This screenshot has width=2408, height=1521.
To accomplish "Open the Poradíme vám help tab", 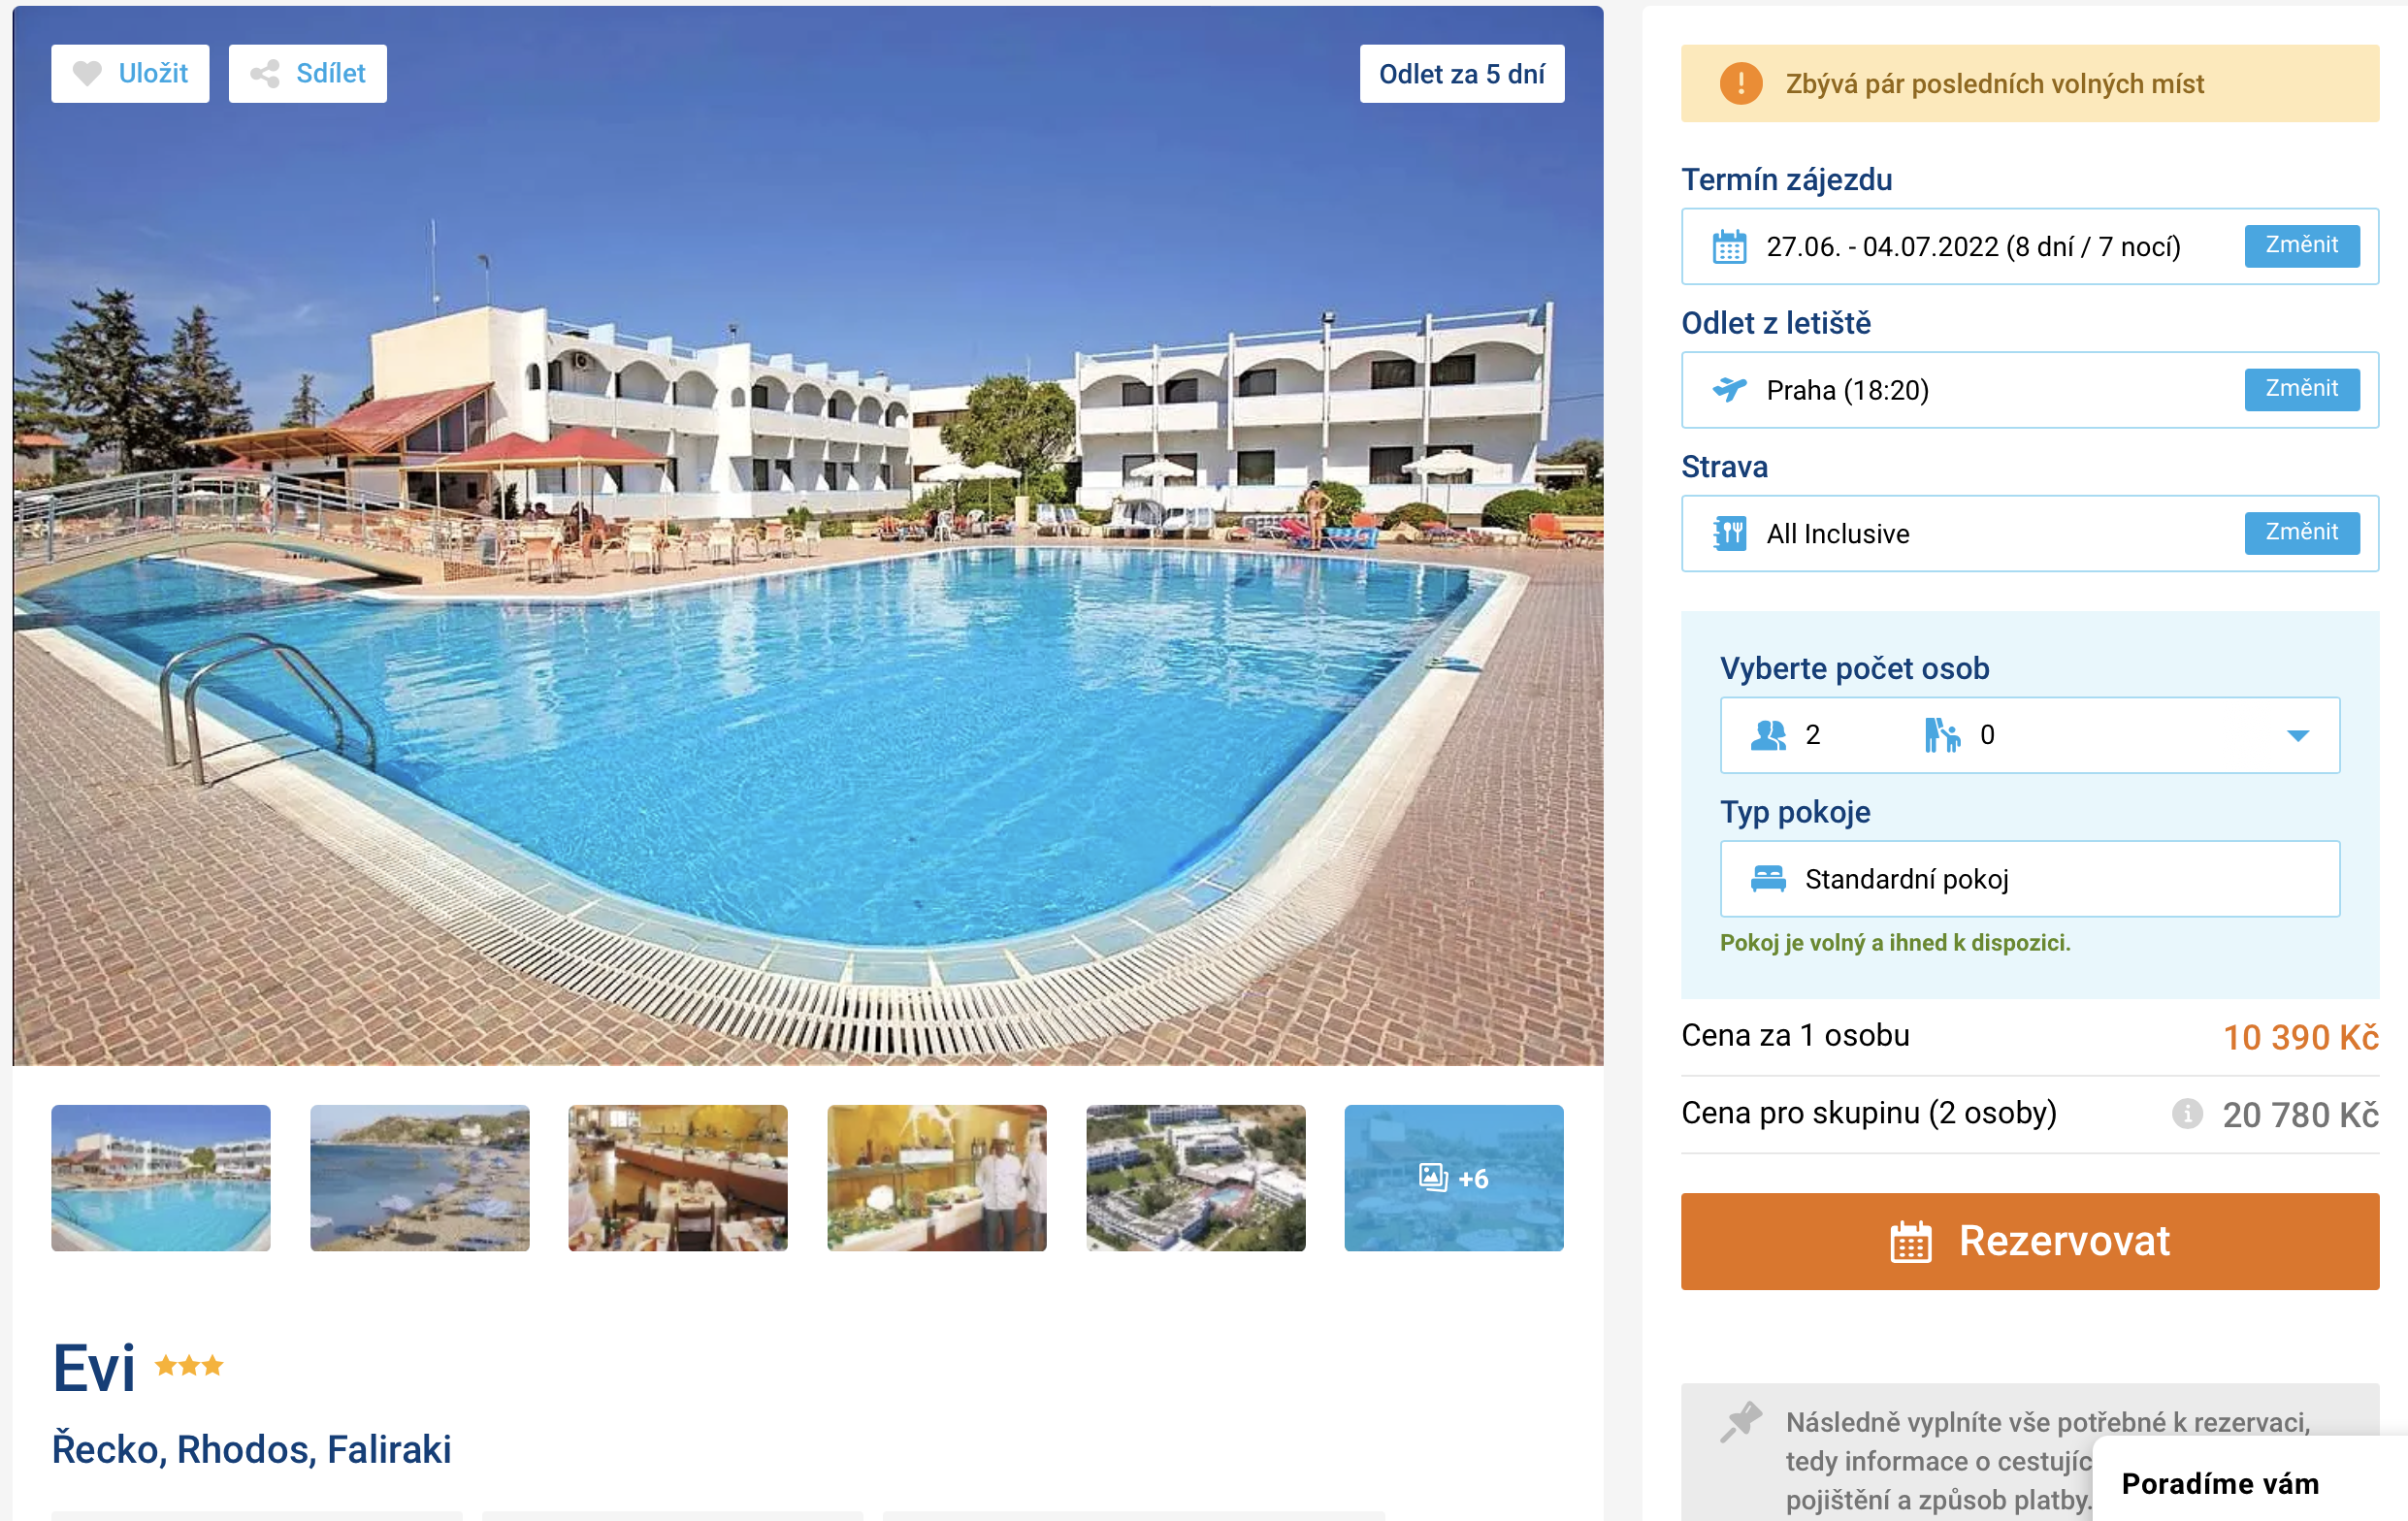I will (2220, 1483).
